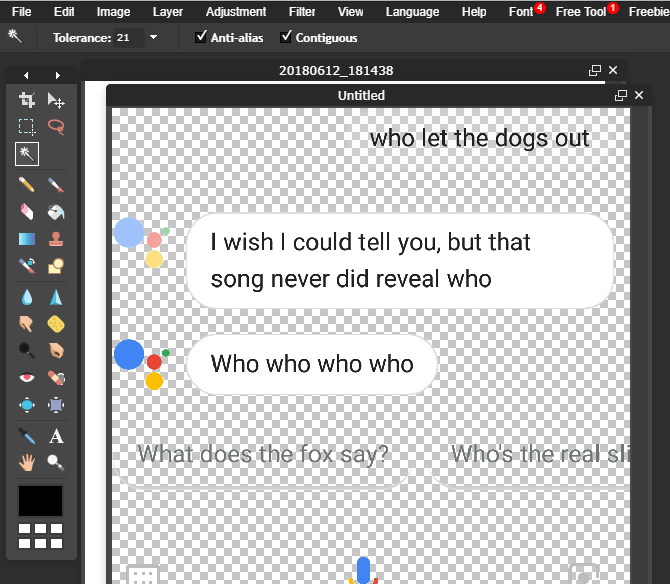Image resolution: width=670 pixels, height=584 pixels.
Task: Select the Pencil tool
Action: [26, 185]
